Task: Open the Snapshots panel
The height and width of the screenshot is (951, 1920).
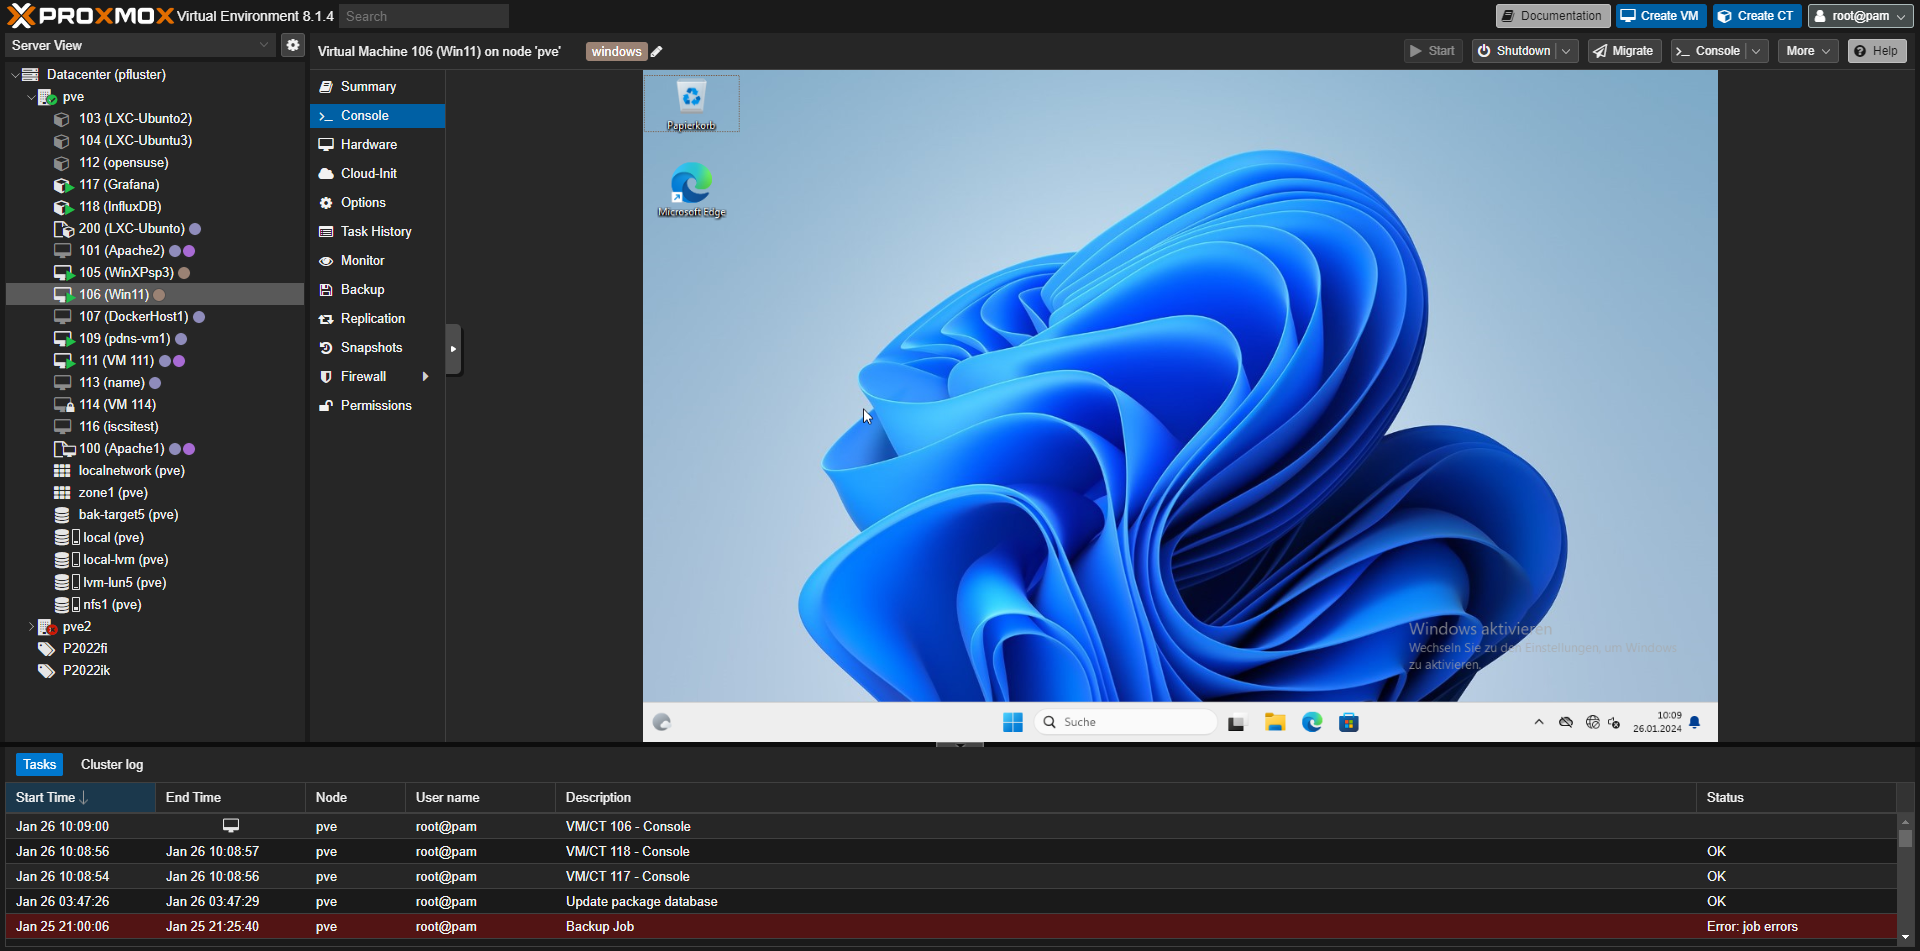Action: pyautogui.click(x=377, y=348)
